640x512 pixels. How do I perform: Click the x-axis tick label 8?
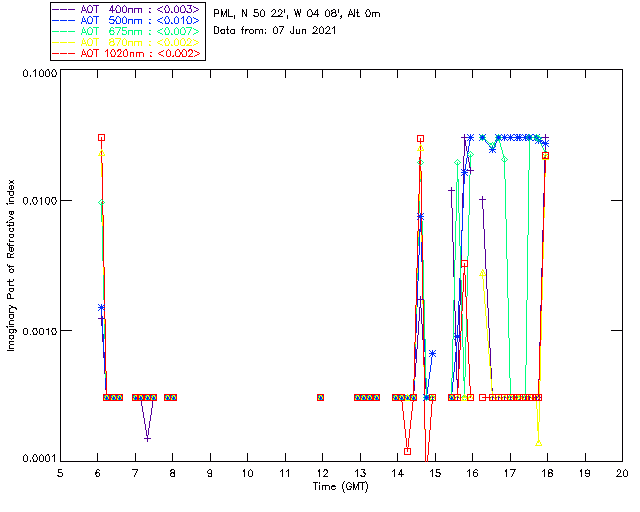point(173,473)
